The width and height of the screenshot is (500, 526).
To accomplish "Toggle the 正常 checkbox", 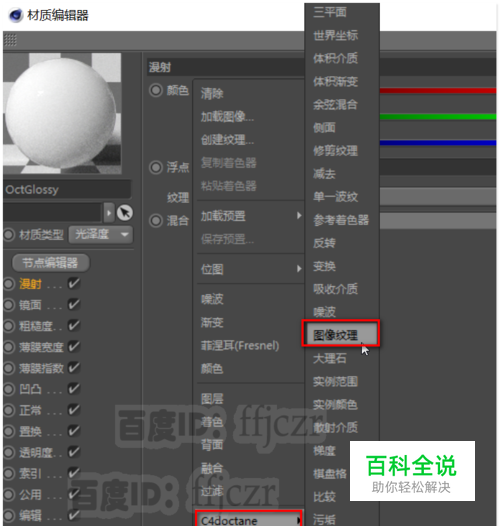I will [73, 410].
